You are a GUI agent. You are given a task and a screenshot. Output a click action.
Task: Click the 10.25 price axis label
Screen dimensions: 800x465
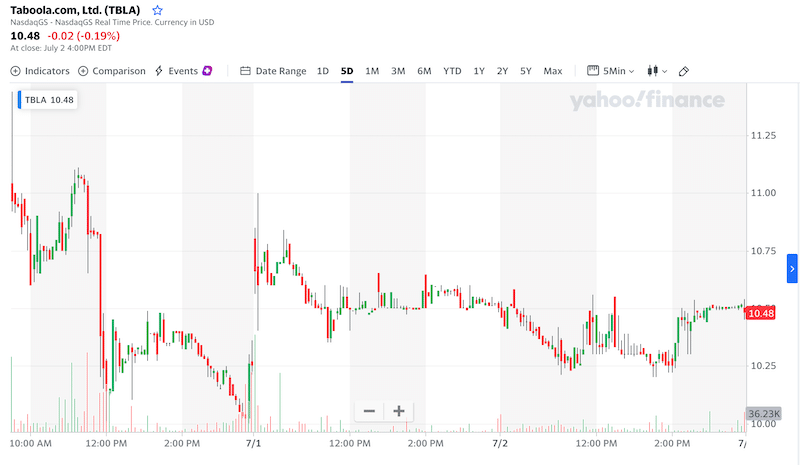click(763, 365)
